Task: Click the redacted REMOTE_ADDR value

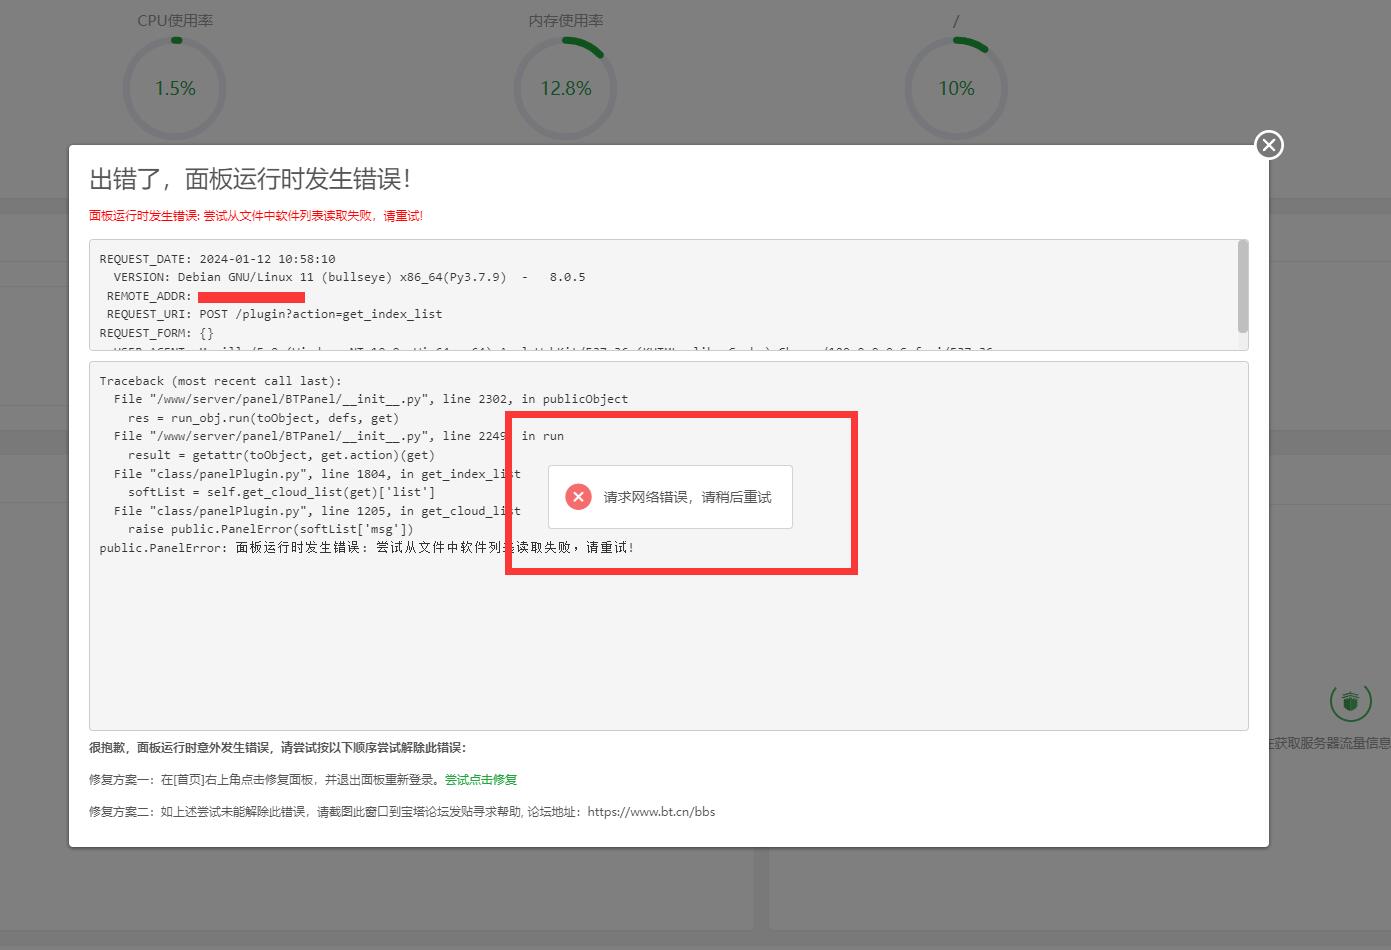Action: point(251,297)
